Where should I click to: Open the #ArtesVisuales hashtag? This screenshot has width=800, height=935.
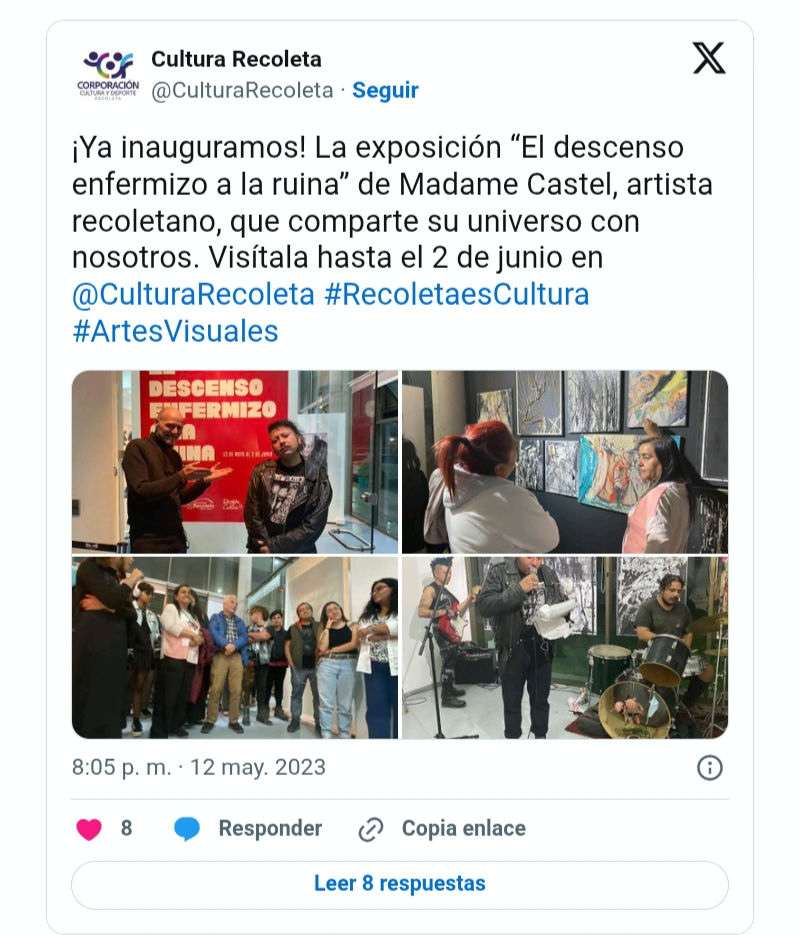coord(175,332)
